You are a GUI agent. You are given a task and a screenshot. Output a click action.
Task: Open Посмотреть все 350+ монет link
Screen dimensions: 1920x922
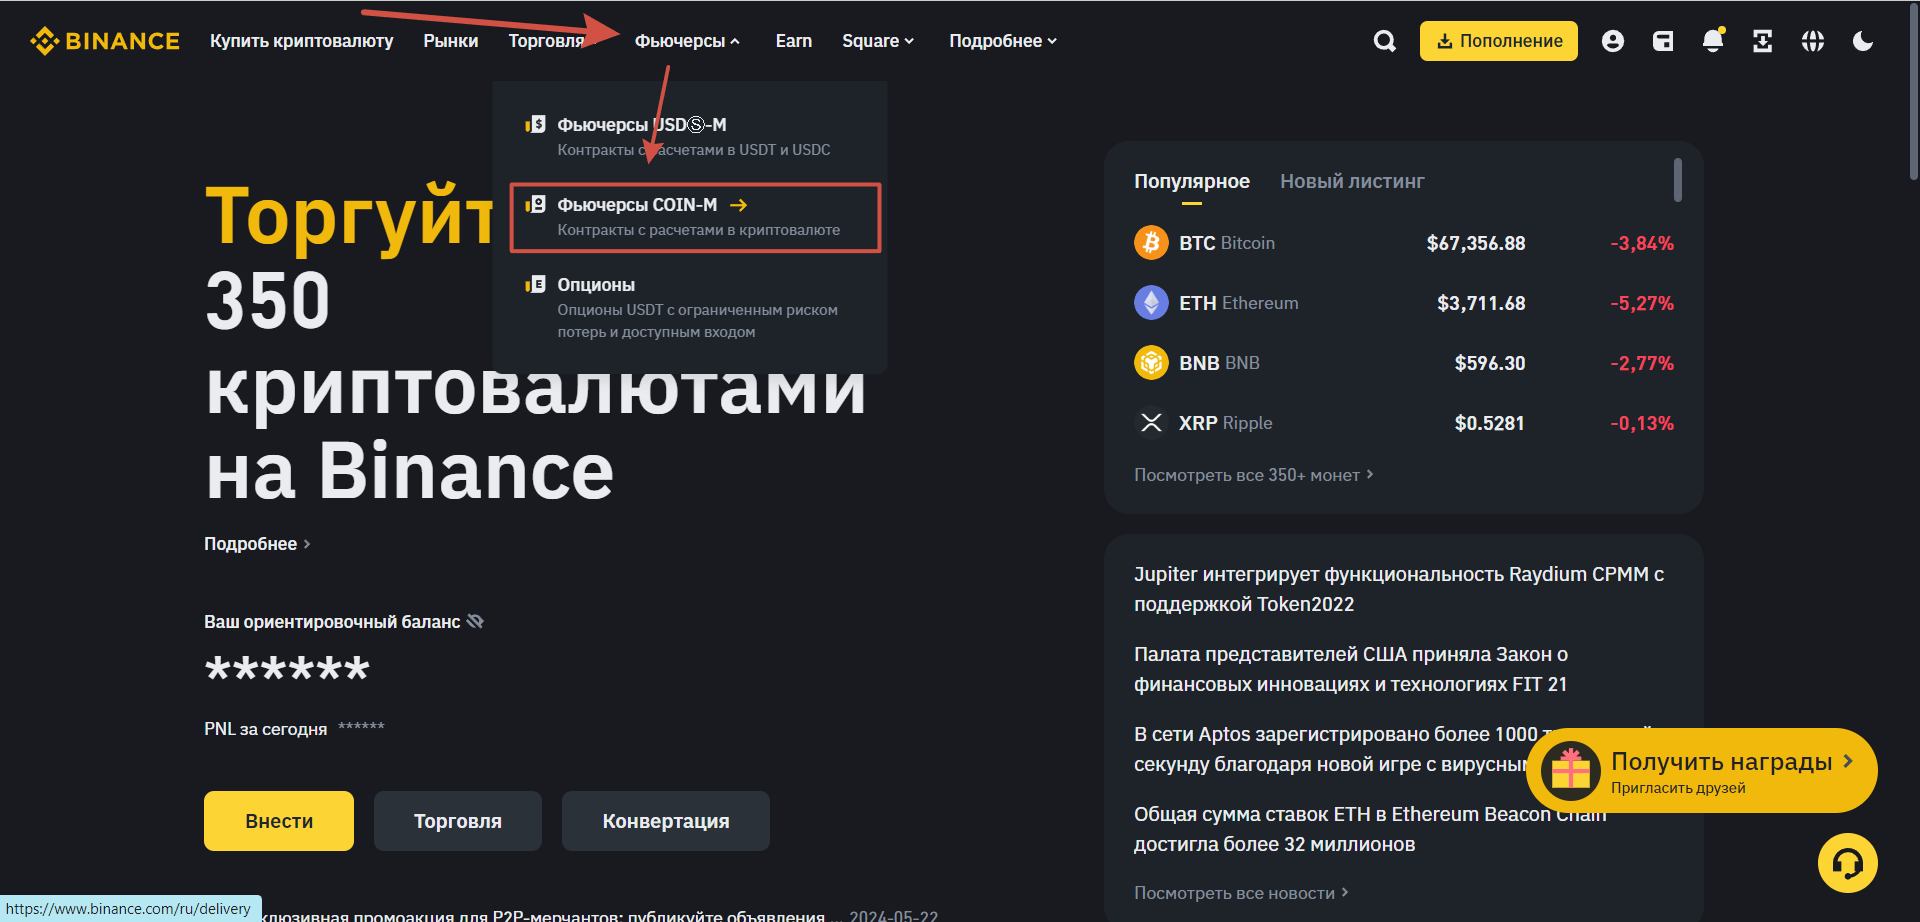1253,475
